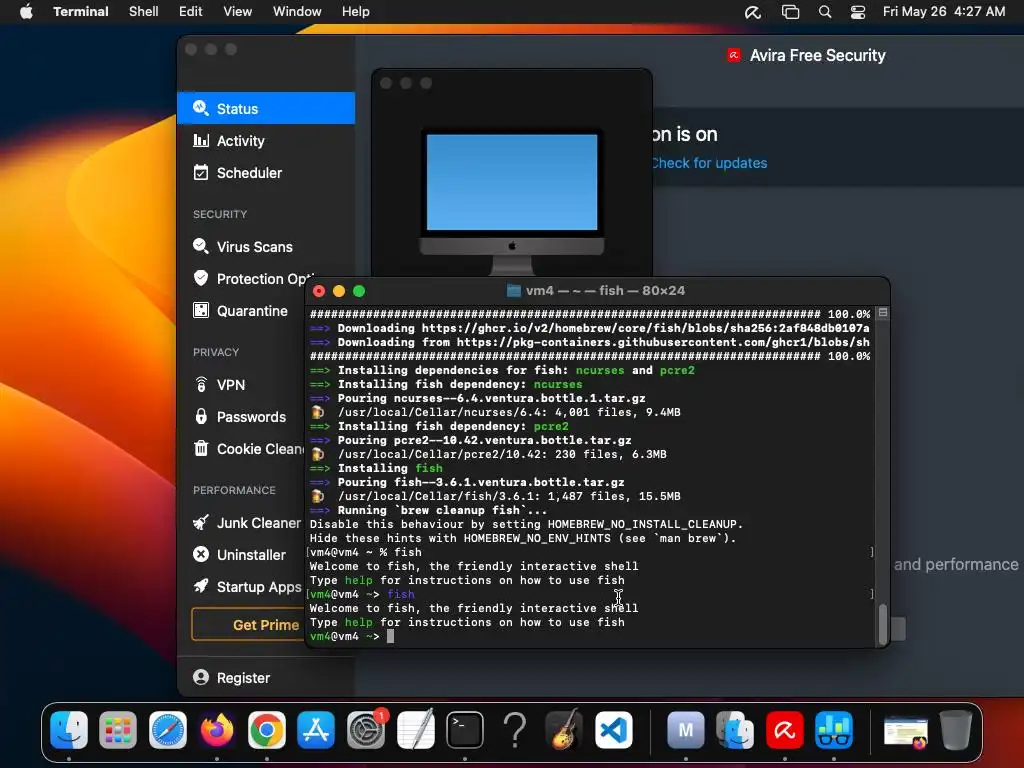1024x768 pixels.
Task: Open Control Center in the menu bar
Action: (x=858, y=12)
